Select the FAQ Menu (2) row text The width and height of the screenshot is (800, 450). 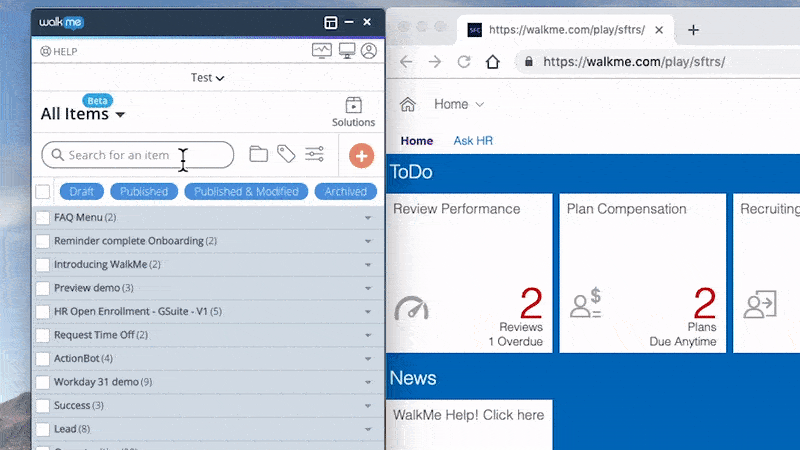pyautogui.click(x=85, y=217)
